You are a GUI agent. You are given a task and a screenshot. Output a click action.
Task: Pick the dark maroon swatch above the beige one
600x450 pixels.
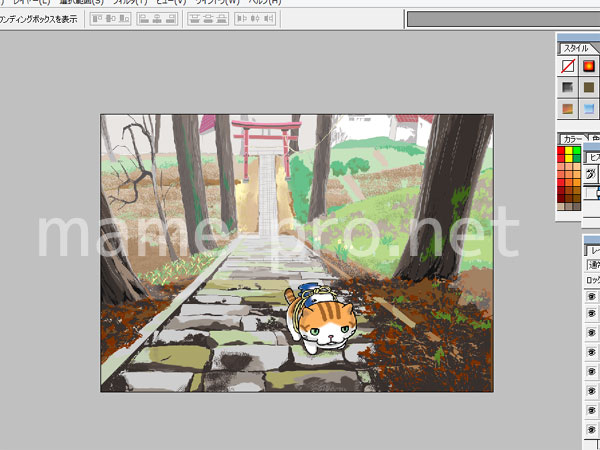561,198
